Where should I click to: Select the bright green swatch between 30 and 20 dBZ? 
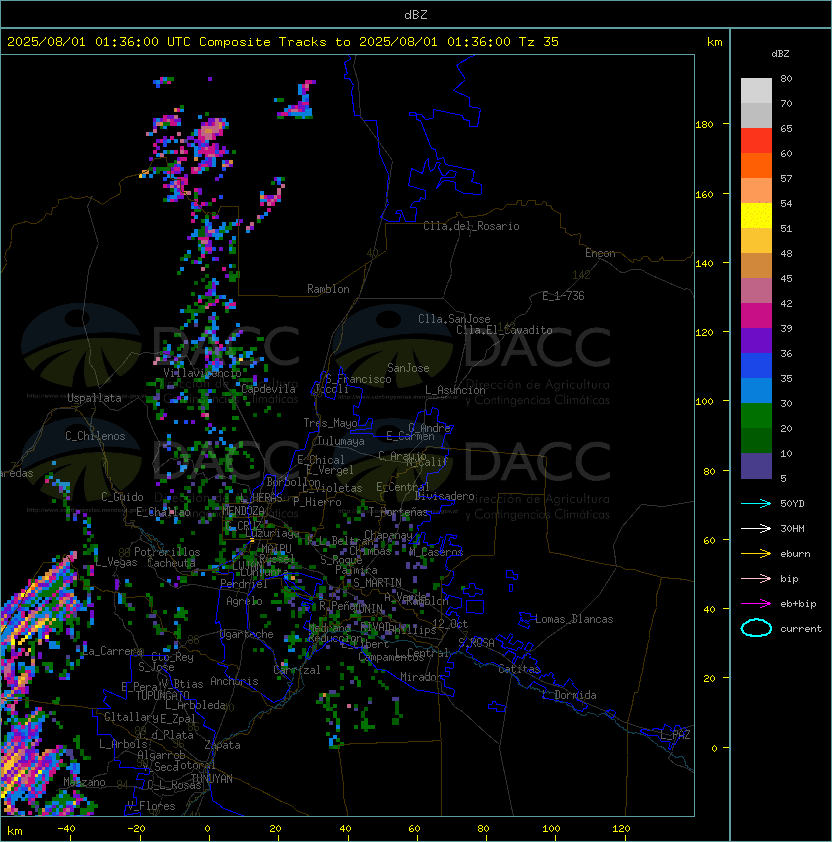pyautogui.click(x=756, y=416)
